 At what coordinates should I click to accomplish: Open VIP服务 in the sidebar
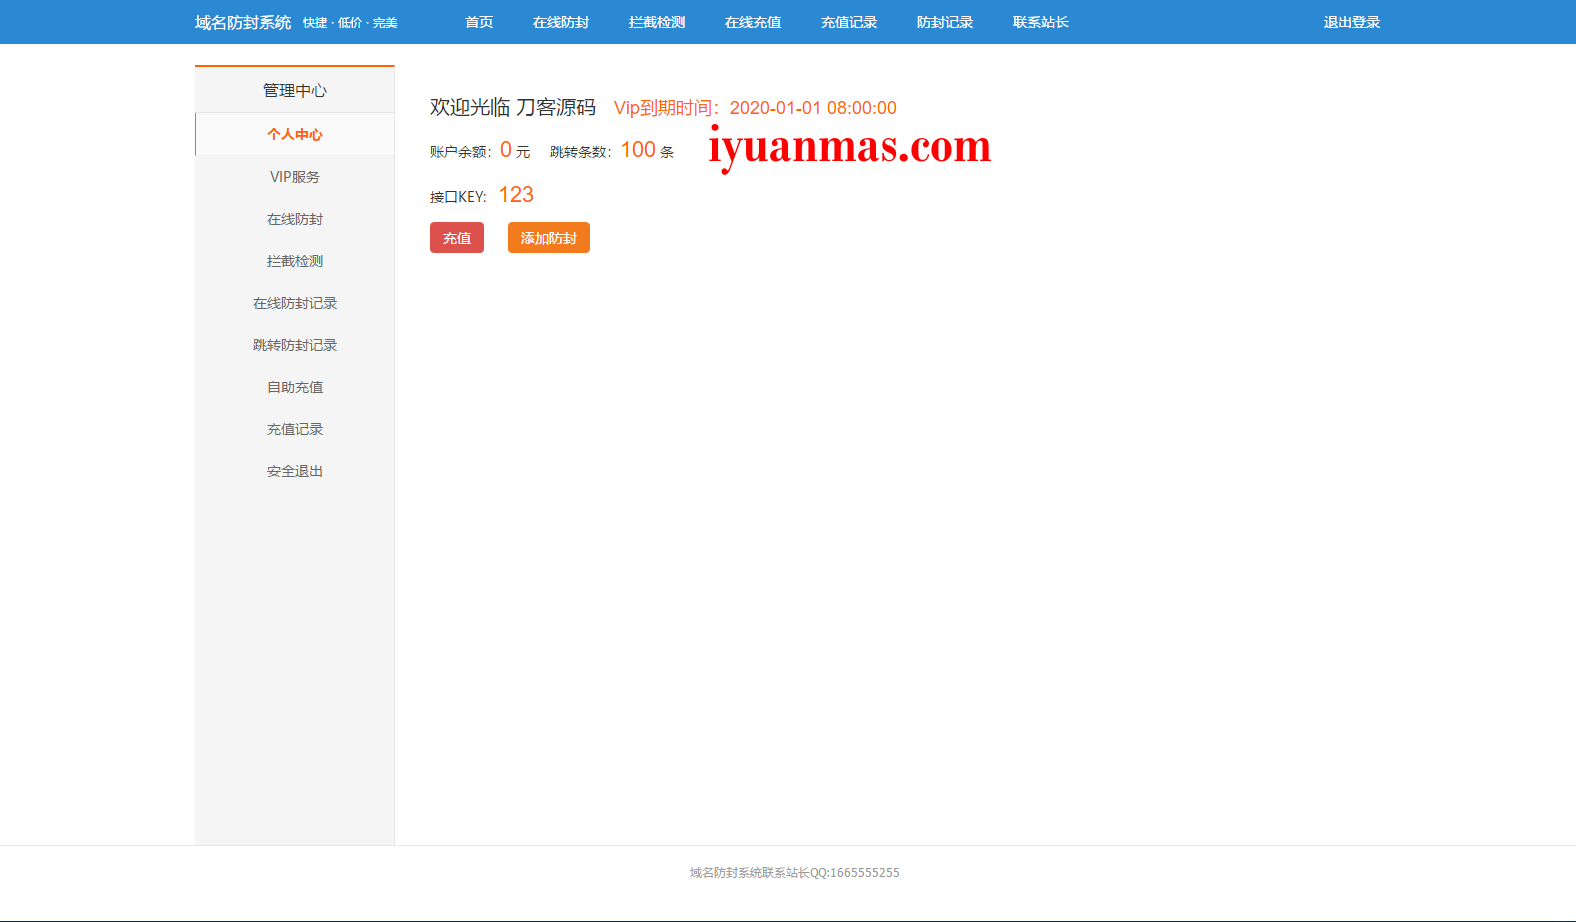pos(295,177)
